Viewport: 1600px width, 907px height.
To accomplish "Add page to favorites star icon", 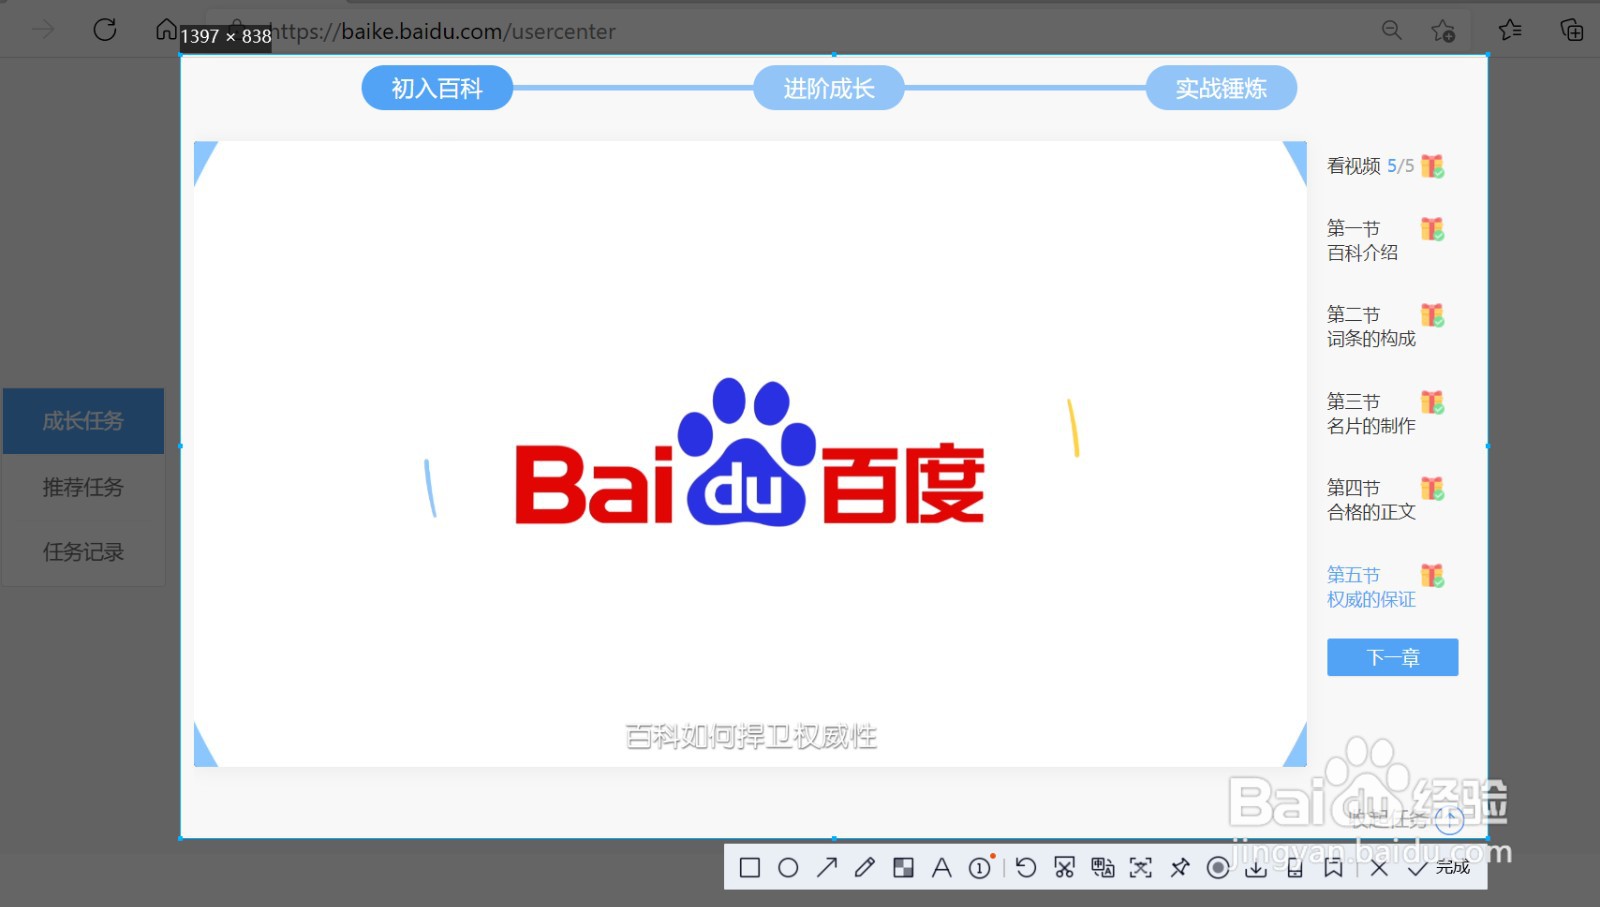I will [x=1443, y=31].
